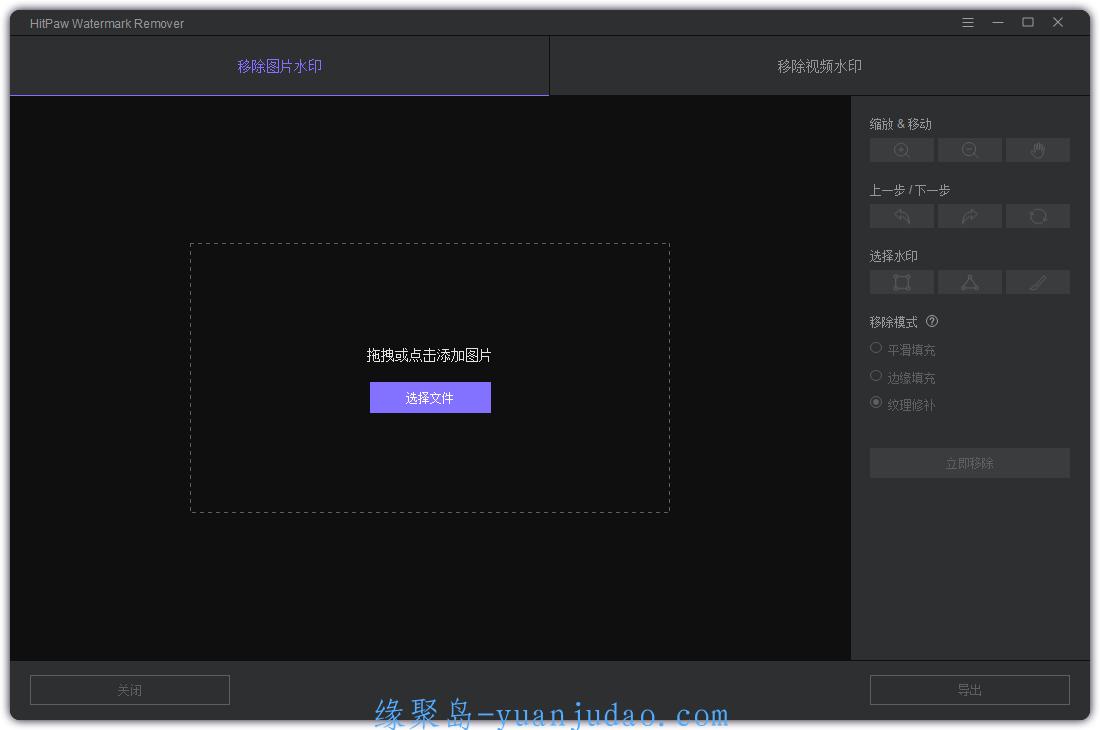Image resolution: width=1100 pixels, height=730 pixels.
Task: Switch to the 移除视频水印 tab
Action: (819, 66)
